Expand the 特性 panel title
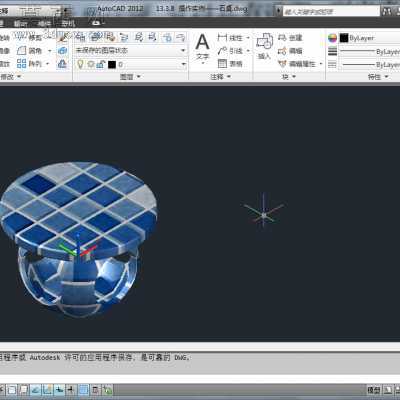Screen dimensions: 400x400 (378, 77)
